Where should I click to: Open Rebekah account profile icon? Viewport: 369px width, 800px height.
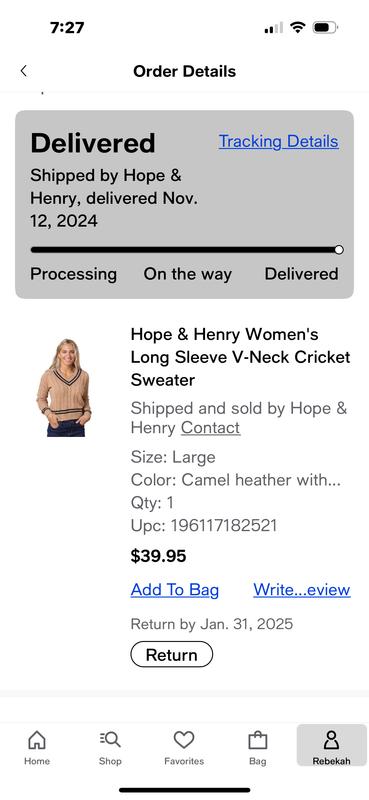(331, 740)
